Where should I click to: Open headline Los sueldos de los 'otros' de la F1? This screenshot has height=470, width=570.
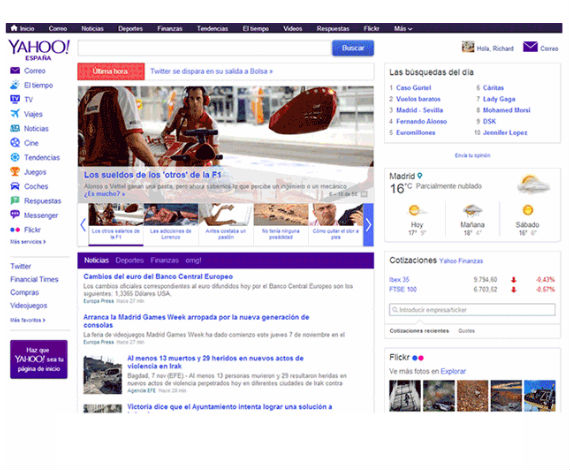pos(152,175)
